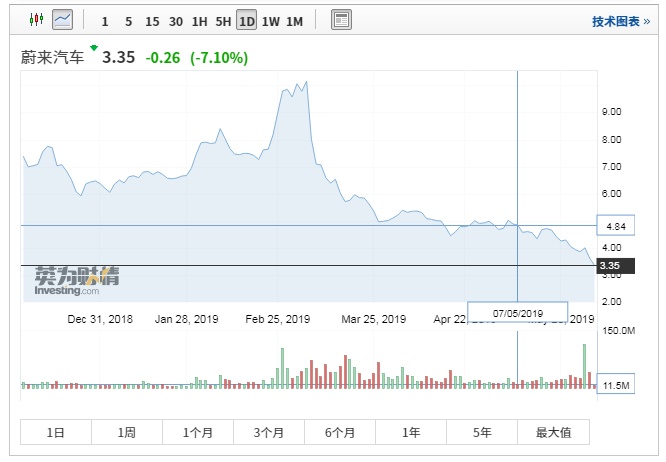Click the Dec 31, 2018 axis date

100,319
